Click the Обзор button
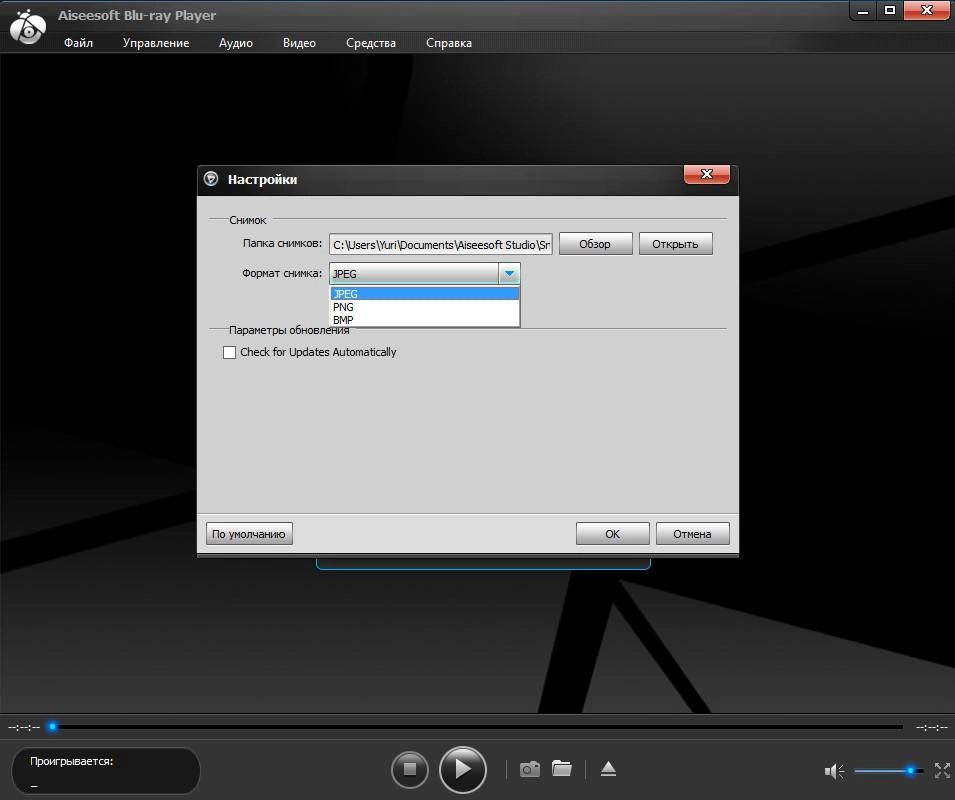This screenshot has height=800, width=955. point(596,244)
